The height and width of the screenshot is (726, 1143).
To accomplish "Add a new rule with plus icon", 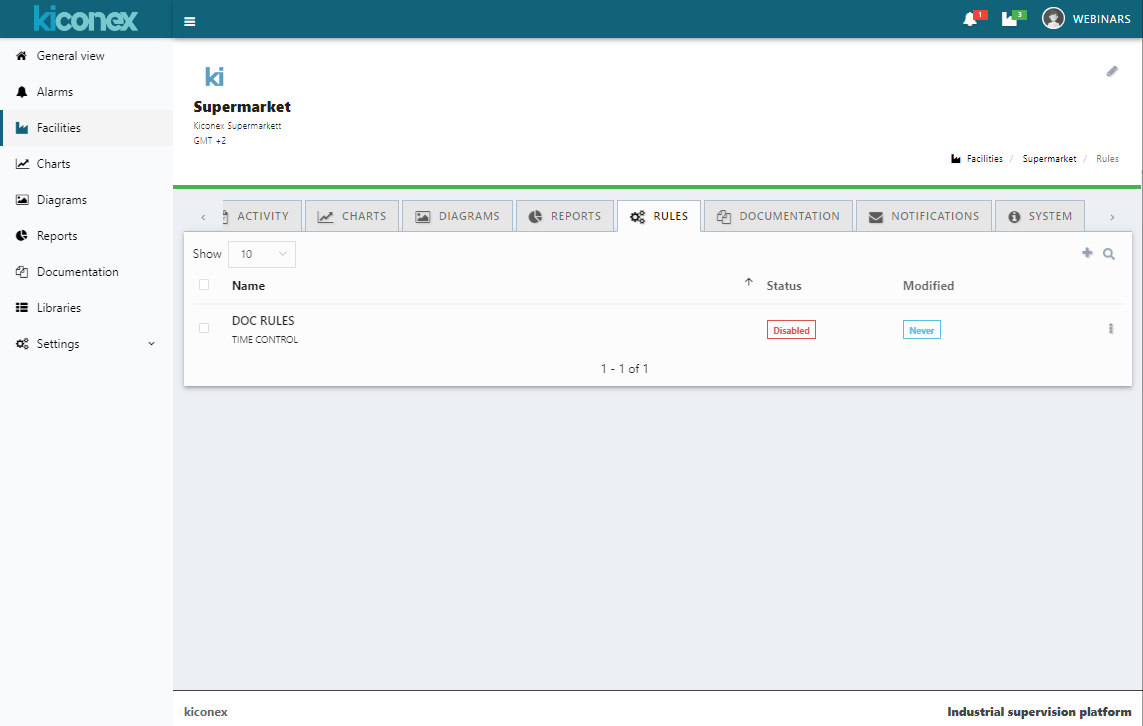I will click(x=1087, y=254).
